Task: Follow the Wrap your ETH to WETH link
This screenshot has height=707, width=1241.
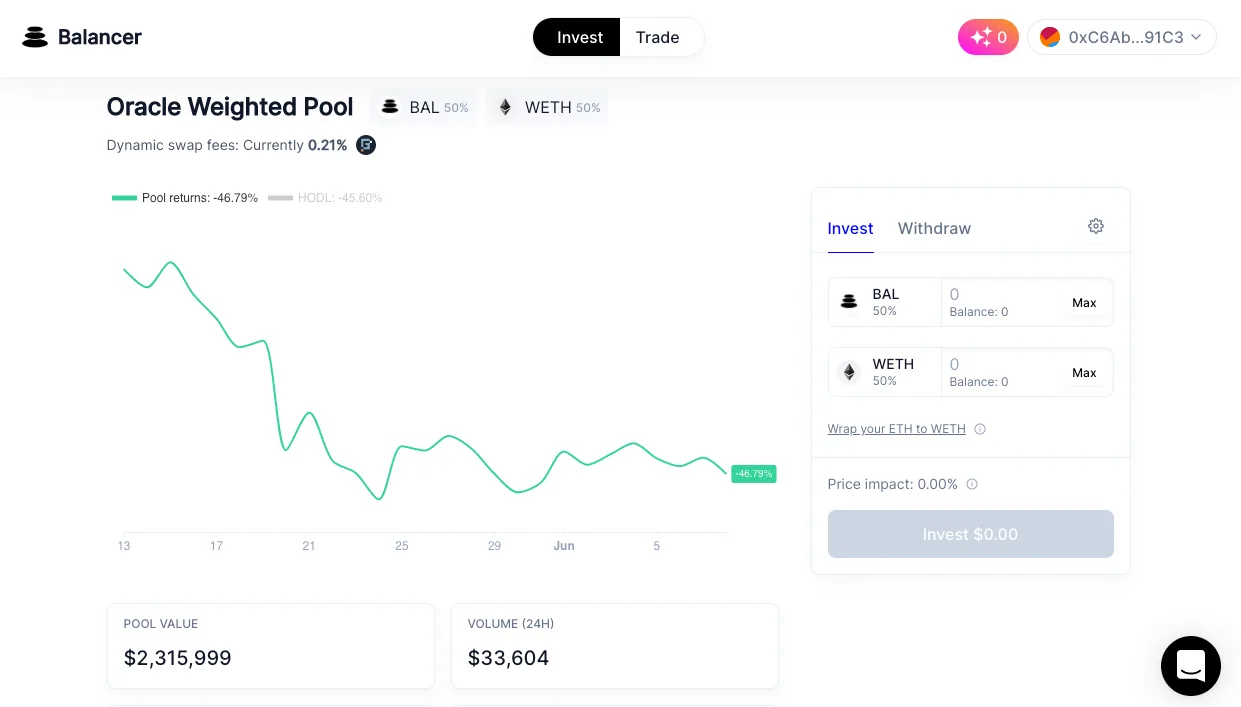Action: point(896,429)
